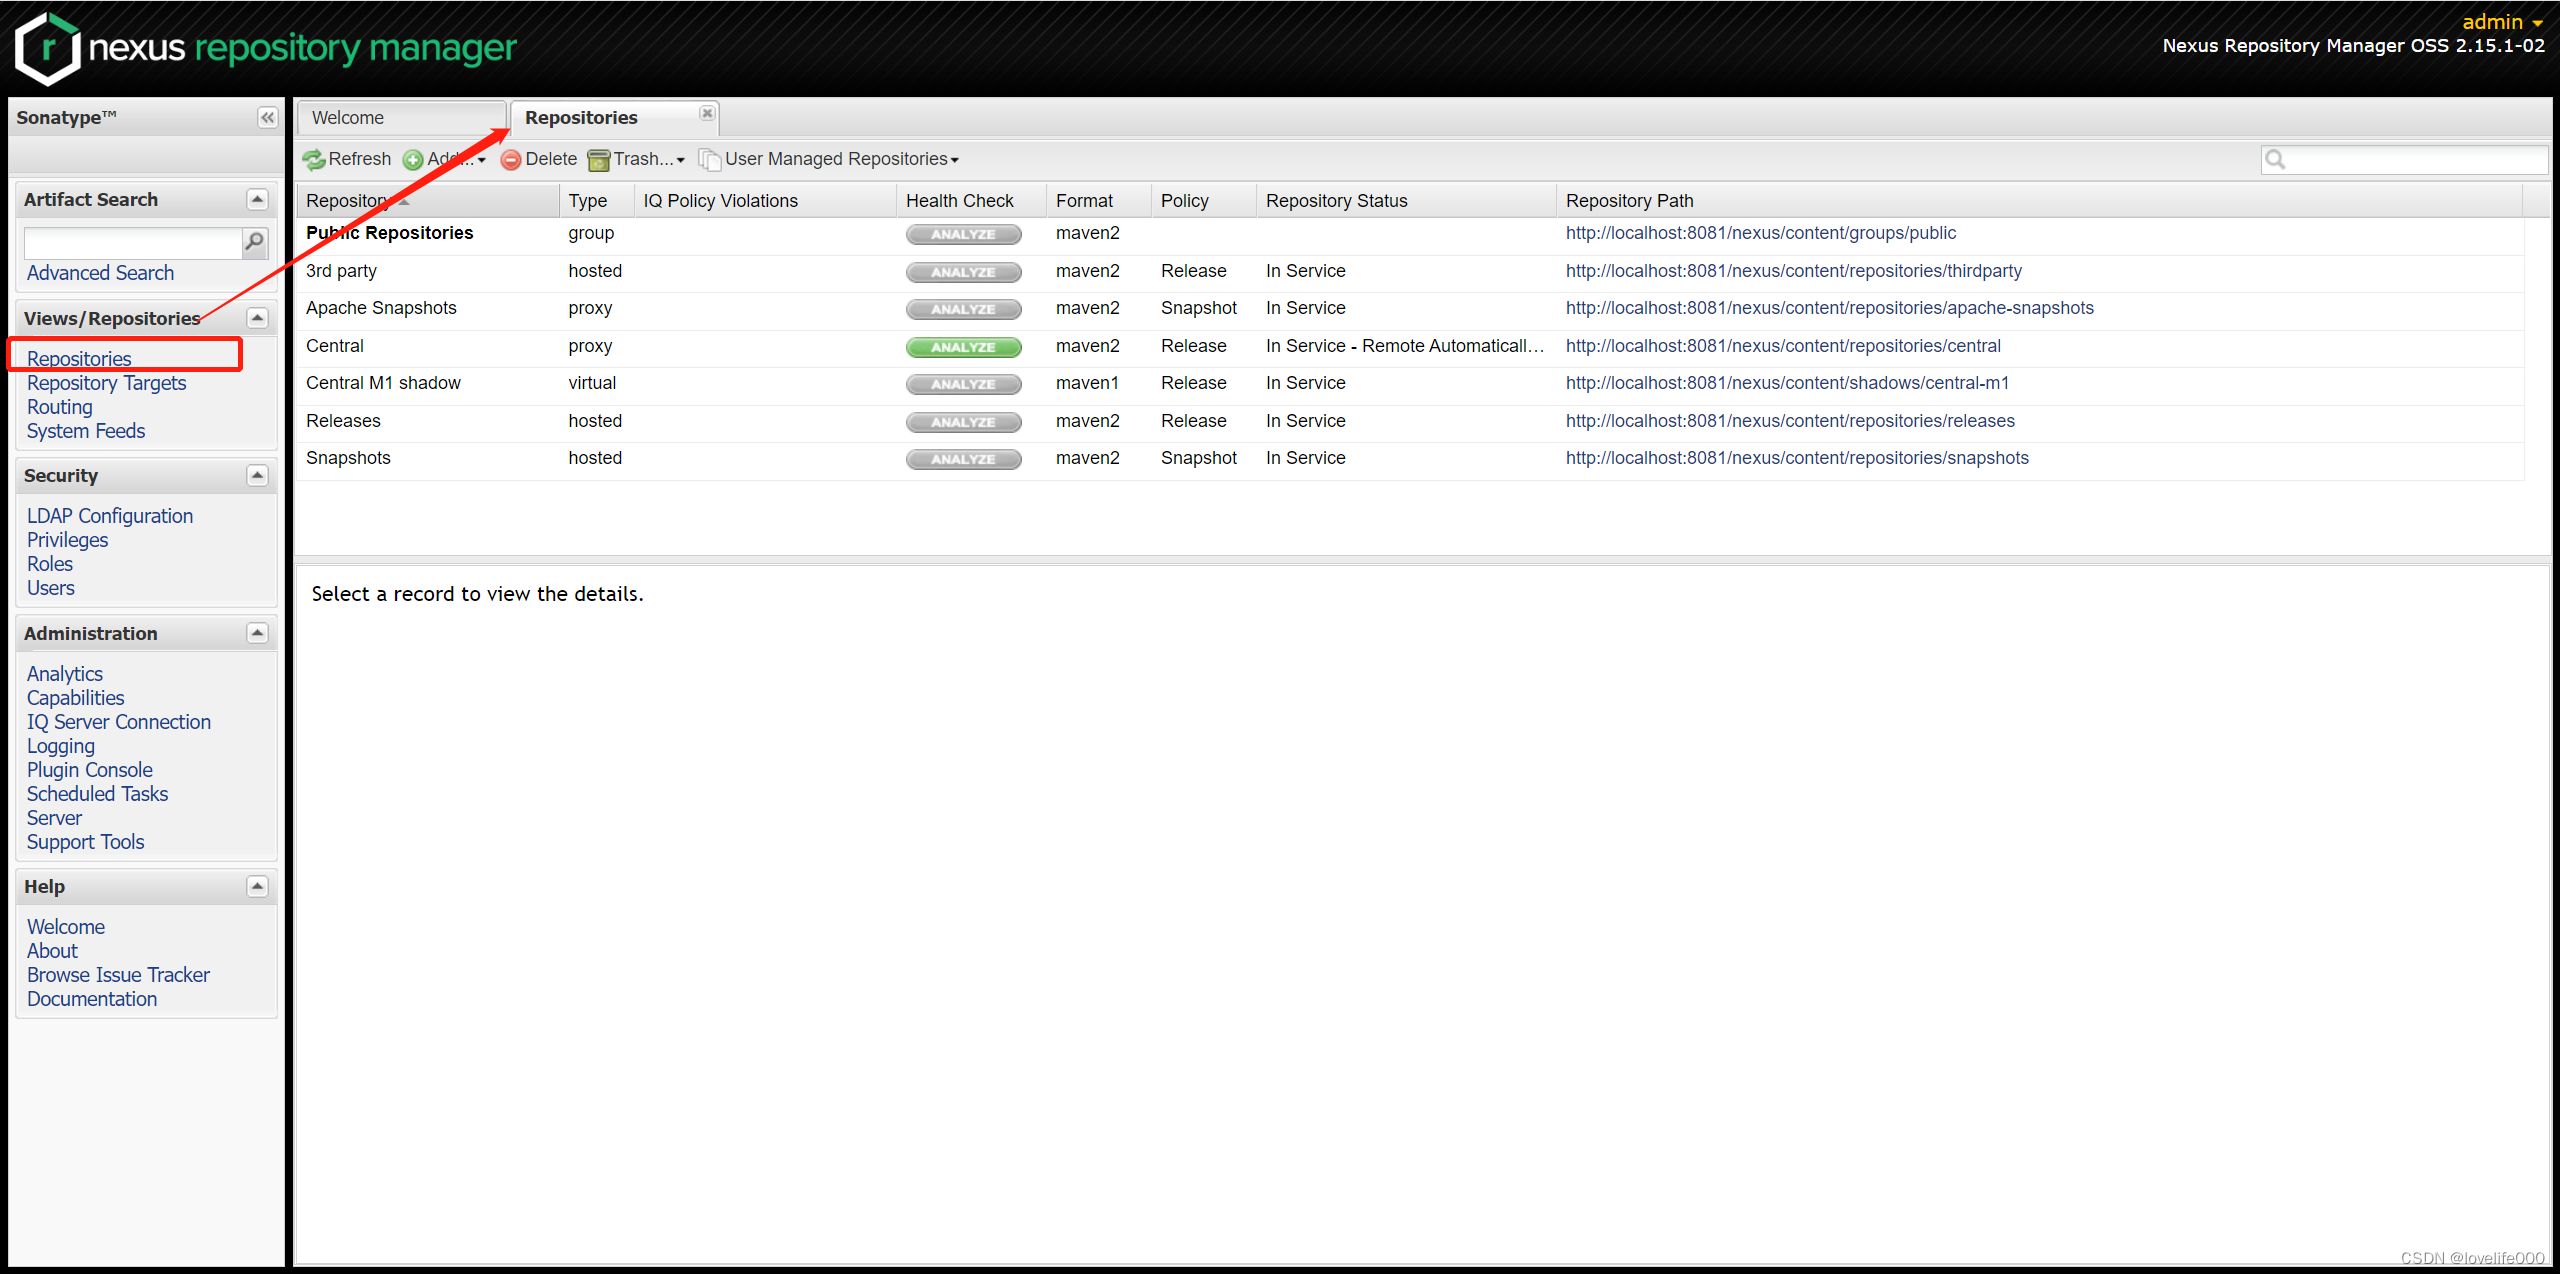Open Scheduled Tasks in Administration
The image size is (2560, 1274).
coord(97,794)
